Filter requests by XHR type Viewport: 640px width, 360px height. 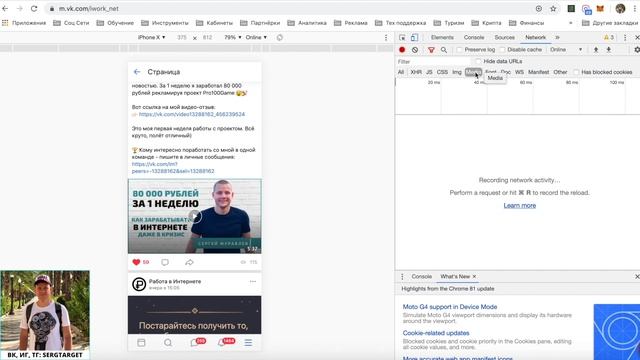click(x=416, y=72)
